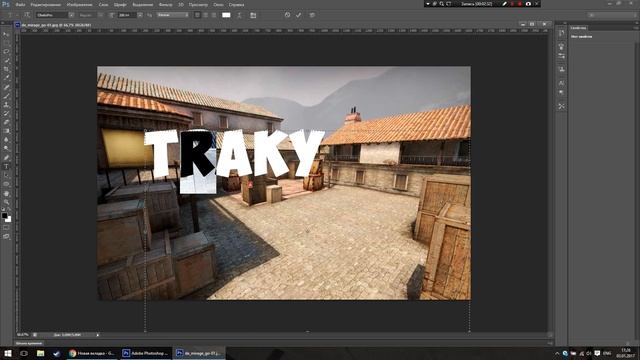The image size is (640, 360).
Task: Open the Окно menu
Action: (x=218, y=5)
